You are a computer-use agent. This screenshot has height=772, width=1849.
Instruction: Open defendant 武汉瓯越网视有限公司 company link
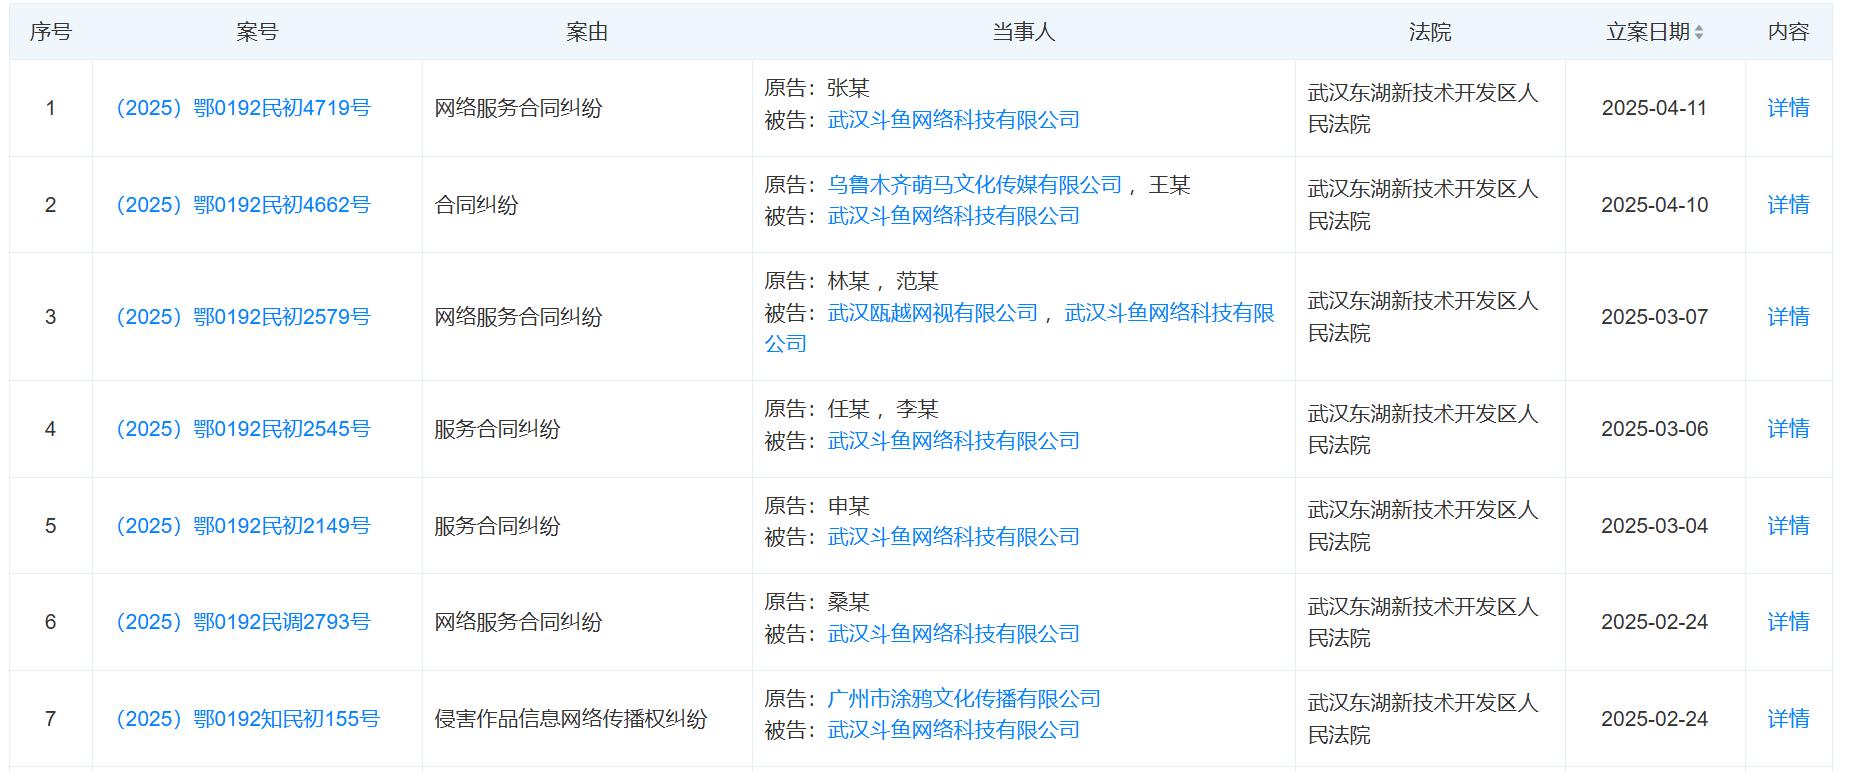pyautogui.click(x=933, y=313)
